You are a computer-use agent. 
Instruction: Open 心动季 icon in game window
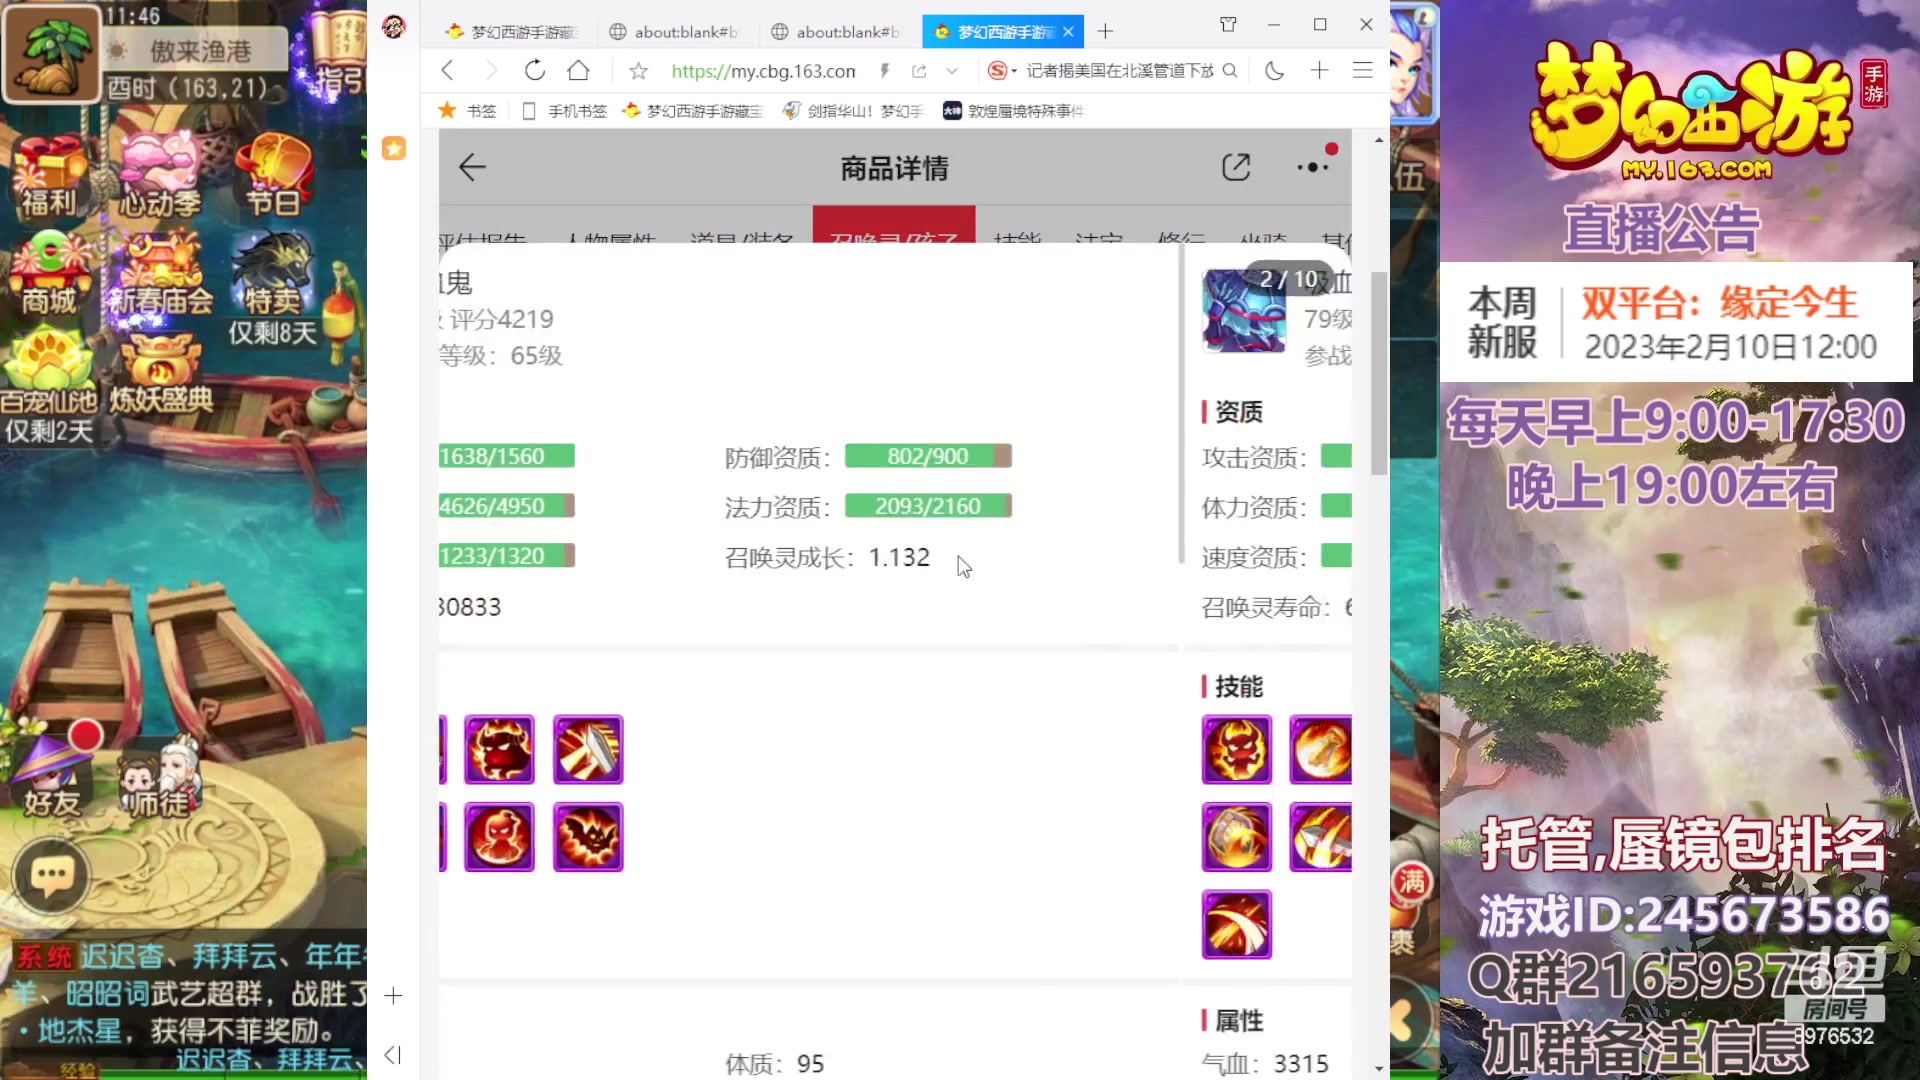[160, 176]
